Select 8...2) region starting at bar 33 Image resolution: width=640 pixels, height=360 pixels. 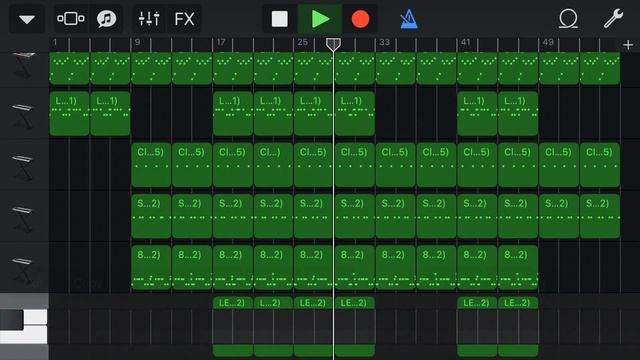[396, 268]
